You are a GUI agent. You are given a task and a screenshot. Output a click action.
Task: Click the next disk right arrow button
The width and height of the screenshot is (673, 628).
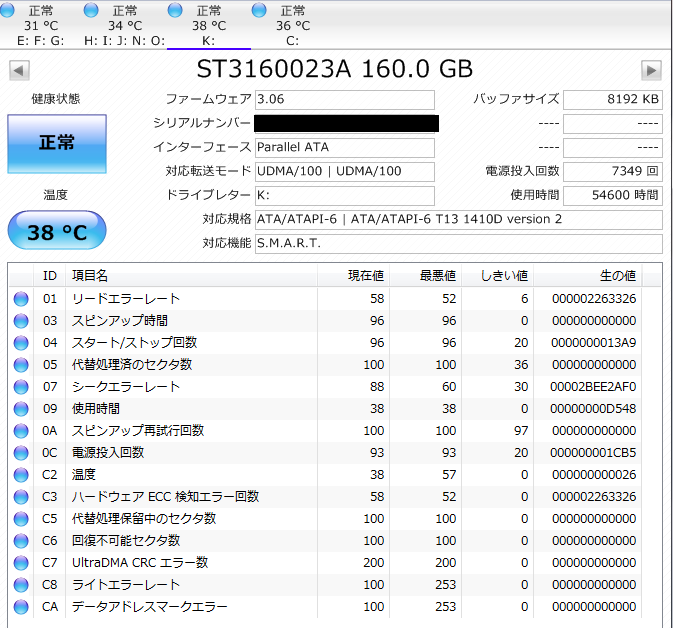(651, 70)
